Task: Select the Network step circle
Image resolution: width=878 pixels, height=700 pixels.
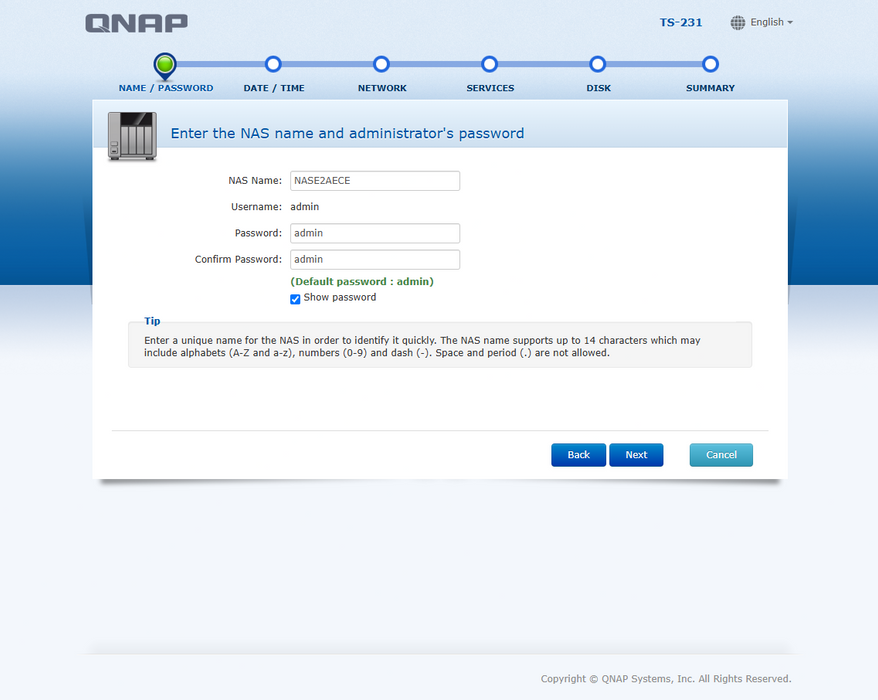Action: click(x=381, y=64)
